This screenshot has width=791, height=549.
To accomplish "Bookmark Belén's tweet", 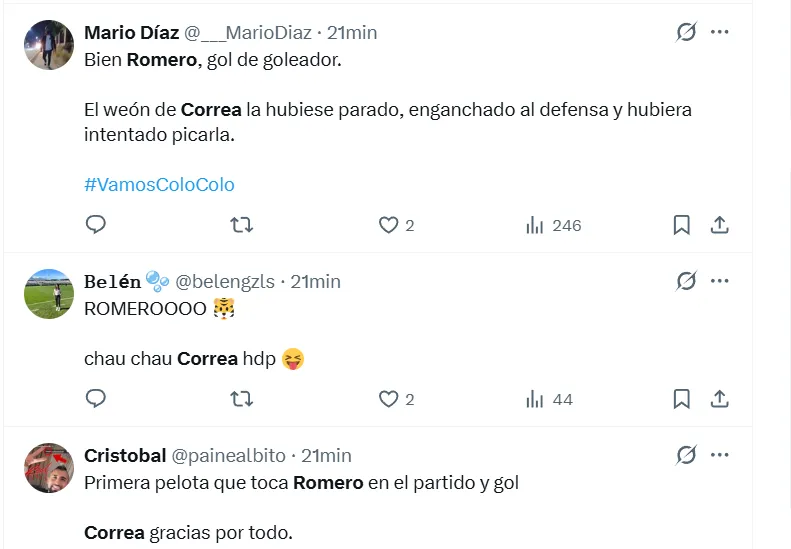I will click(682, 399).
